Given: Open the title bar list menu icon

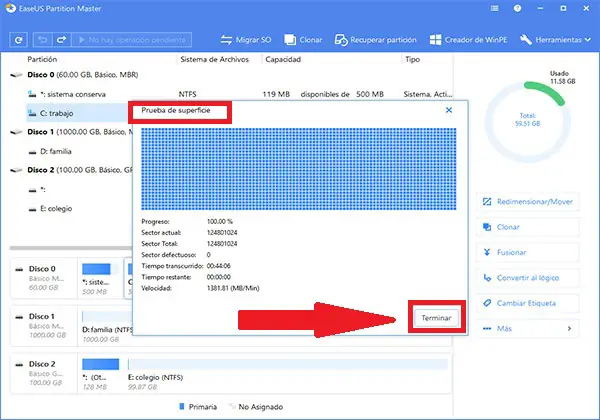Looking at the screenshot, I should [x=494, y=8].
